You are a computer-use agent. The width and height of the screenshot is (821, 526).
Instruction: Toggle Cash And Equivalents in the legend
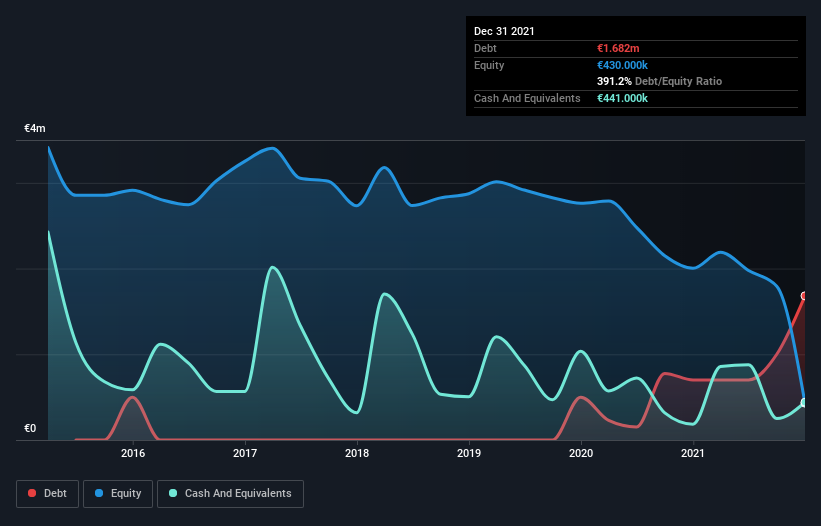(x=230, y=494)
